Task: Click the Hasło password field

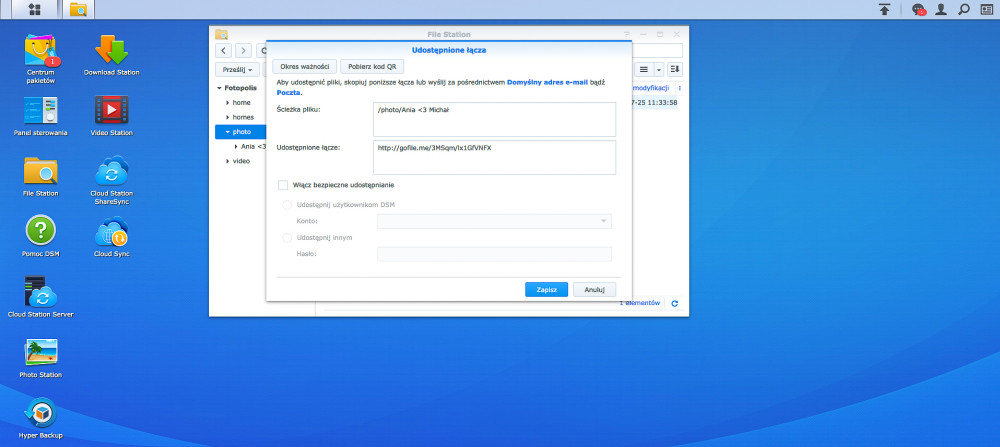Action: (x=494, y=254)
